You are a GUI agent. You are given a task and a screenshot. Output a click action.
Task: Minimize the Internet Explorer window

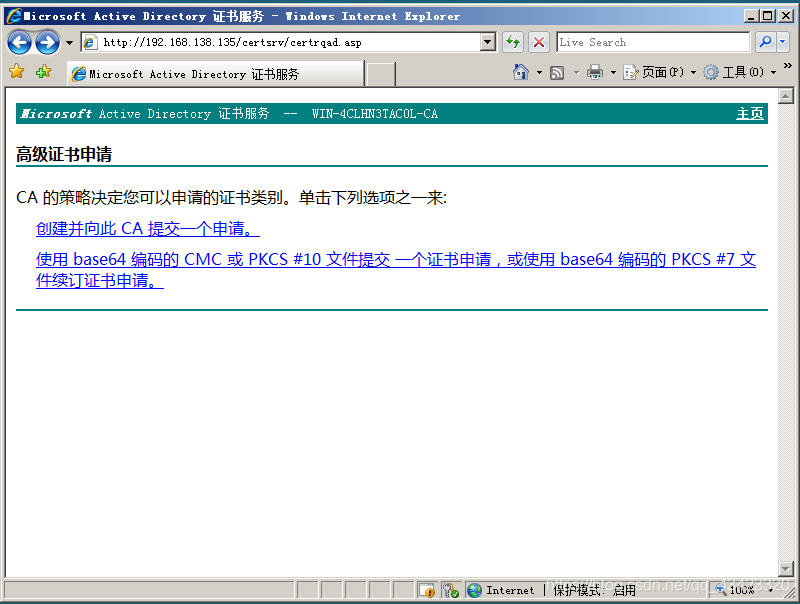click(751, 16)
